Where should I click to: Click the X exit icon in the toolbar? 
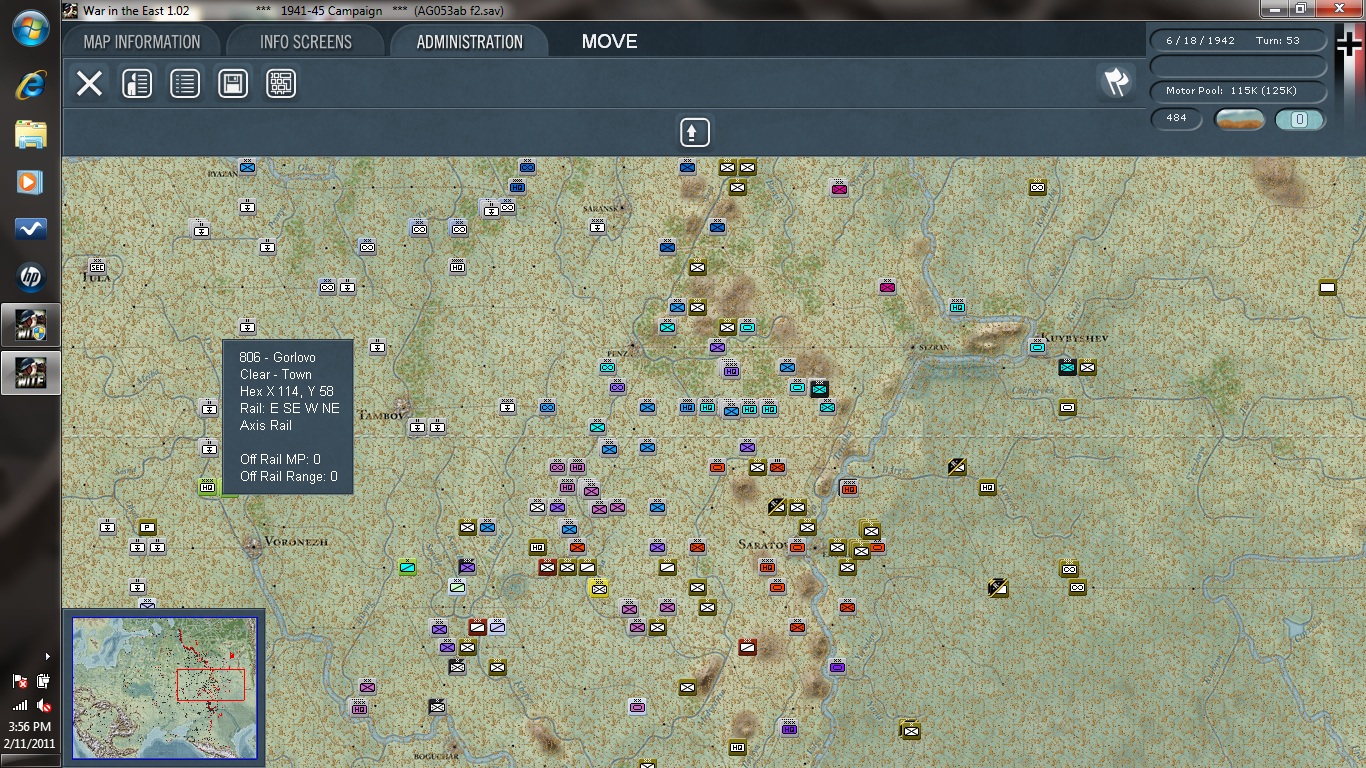[90, 84]
